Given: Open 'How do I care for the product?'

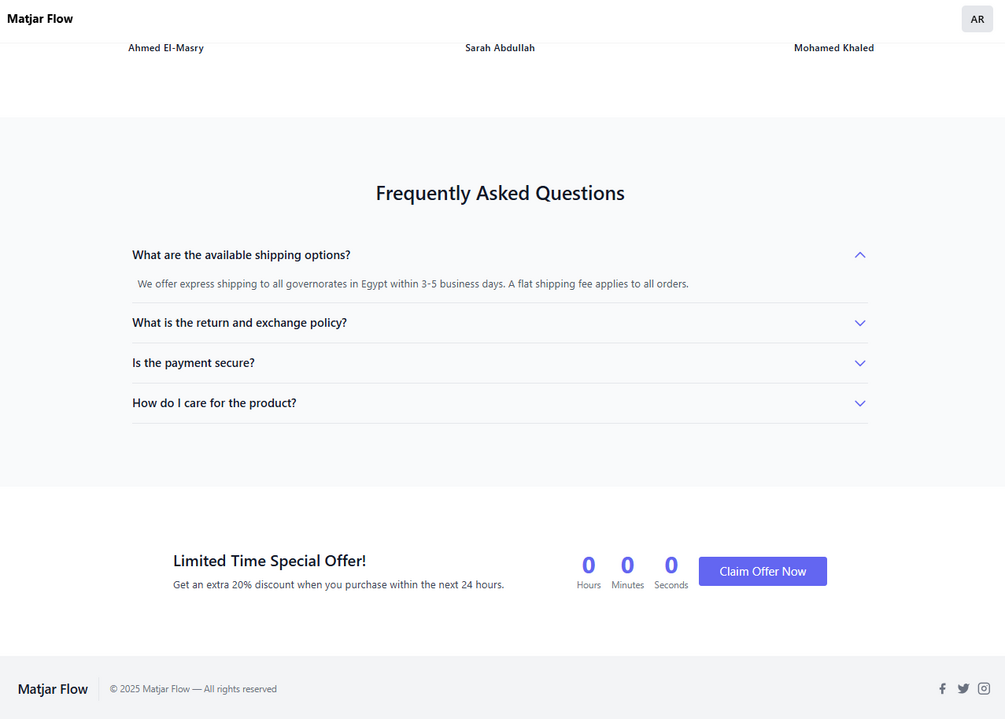Looking at the screenshot, I should point(214,403).
